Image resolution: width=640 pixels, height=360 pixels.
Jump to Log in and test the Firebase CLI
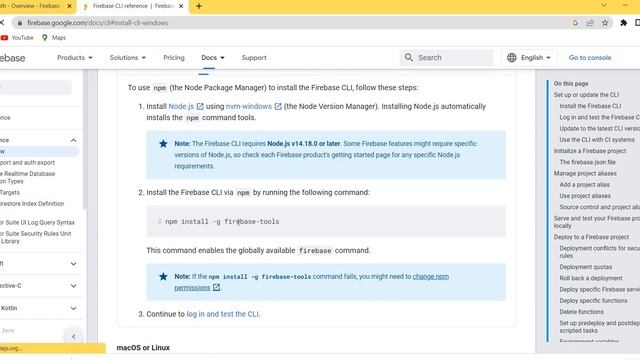(x=599, y=117)
